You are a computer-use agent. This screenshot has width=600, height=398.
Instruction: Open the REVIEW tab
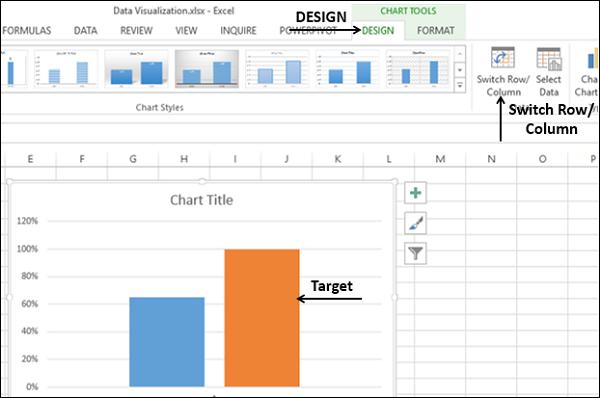click(x=136, y=31)
